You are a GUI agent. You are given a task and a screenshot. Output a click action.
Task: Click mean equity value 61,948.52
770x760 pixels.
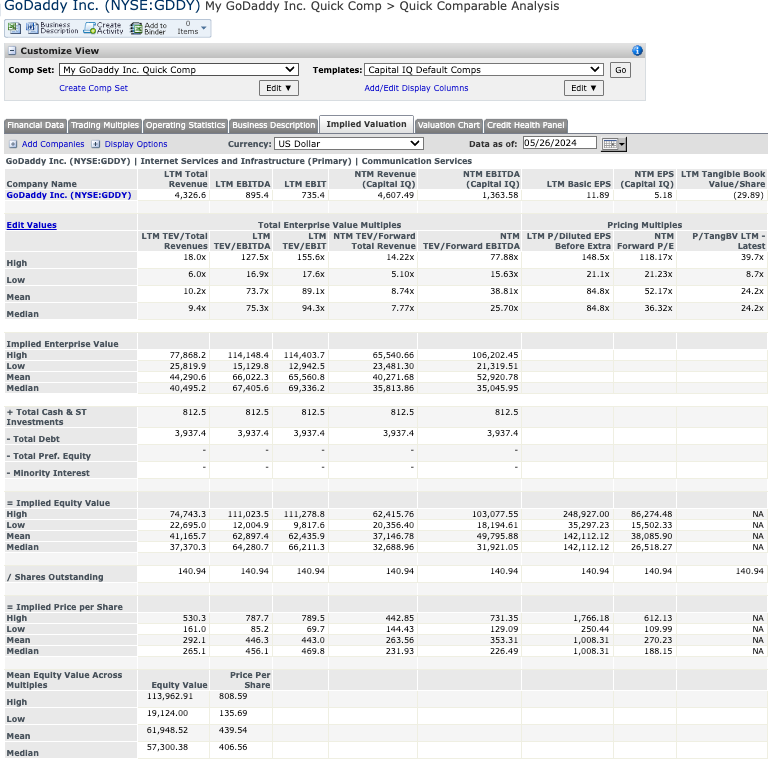click(x=167, y=730)
